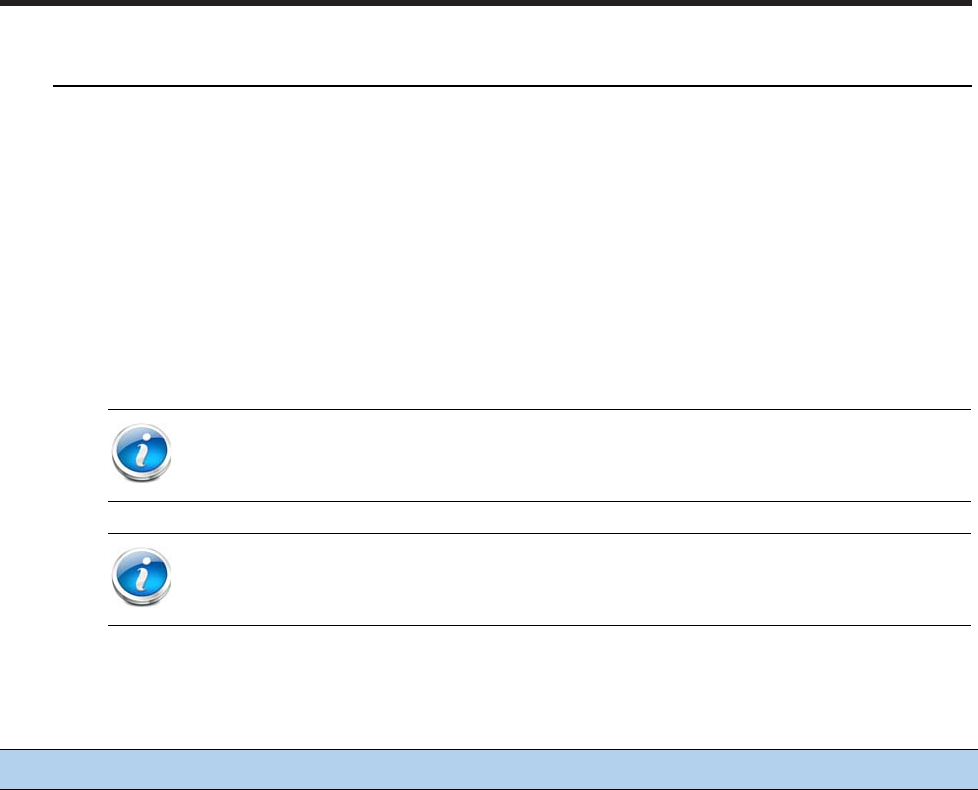The height and width of the screenshot is (790, 978).
Task: Click the thick horizontal rule under header
Action: pos(512,85)
